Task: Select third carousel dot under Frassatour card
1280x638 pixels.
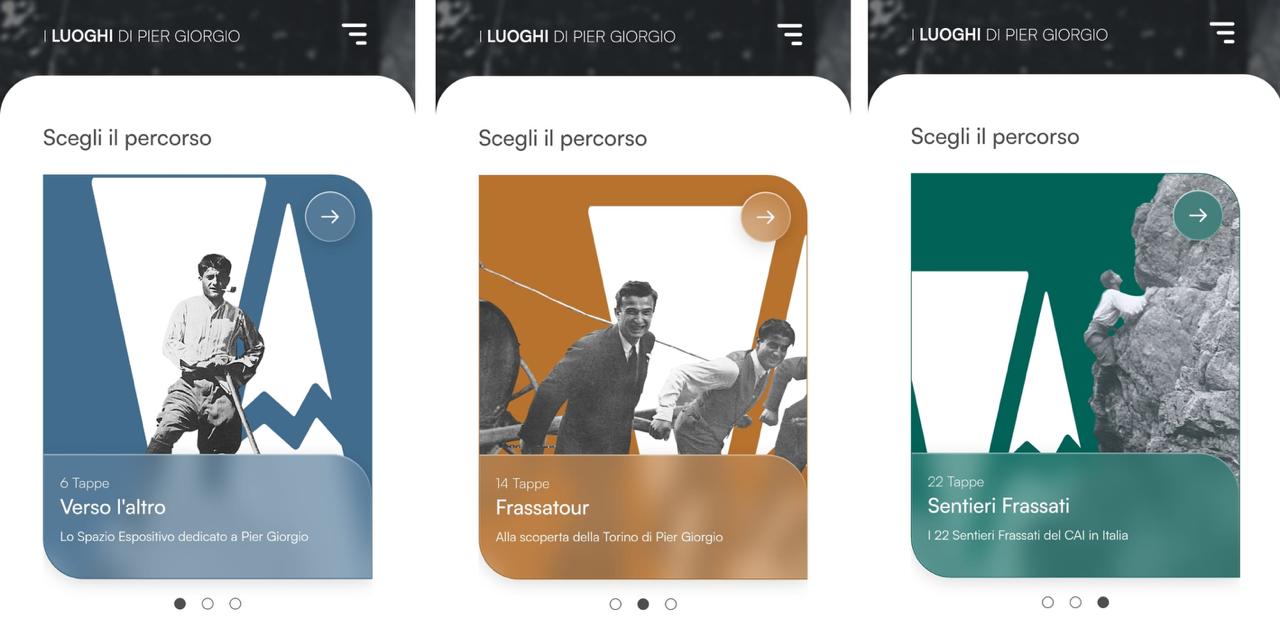Action: click(671, 604)
